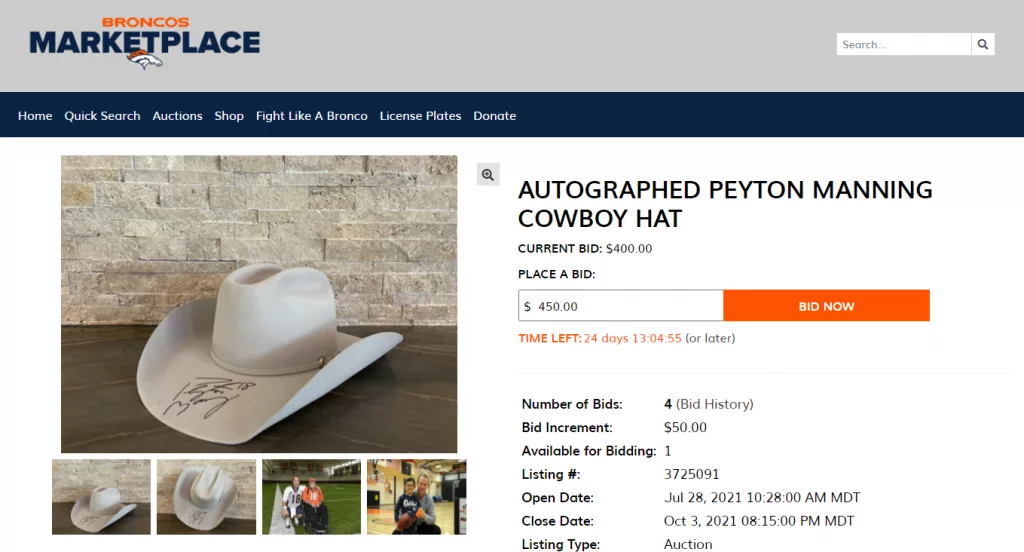Select the second thumbnail showing hat top
This screenshot has height=552, width=1024.
coord(206,497)
